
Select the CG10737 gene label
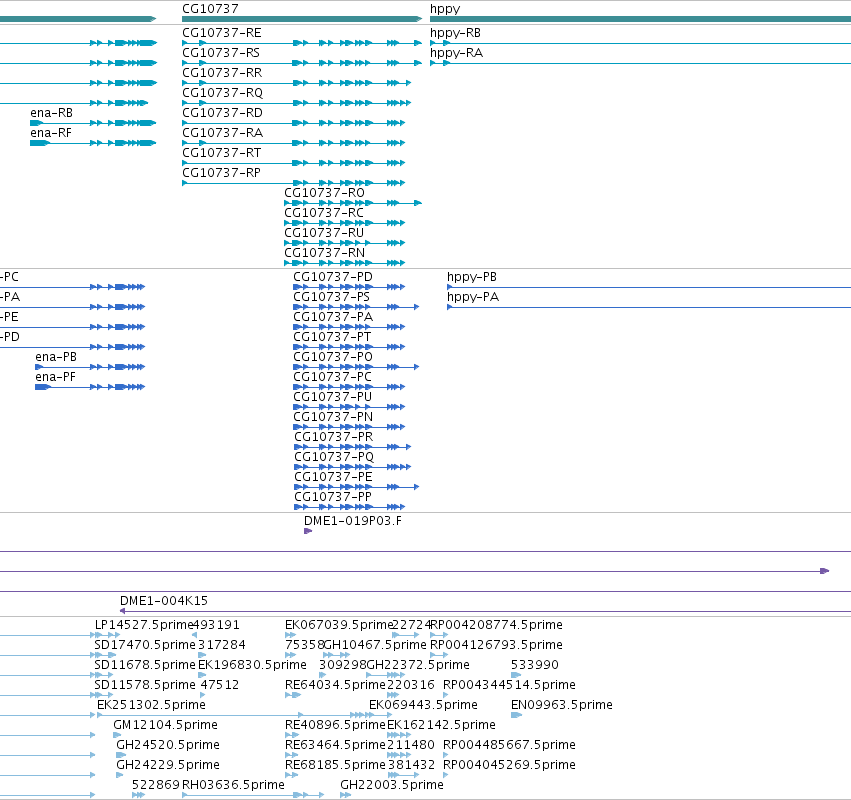[210, 9]
